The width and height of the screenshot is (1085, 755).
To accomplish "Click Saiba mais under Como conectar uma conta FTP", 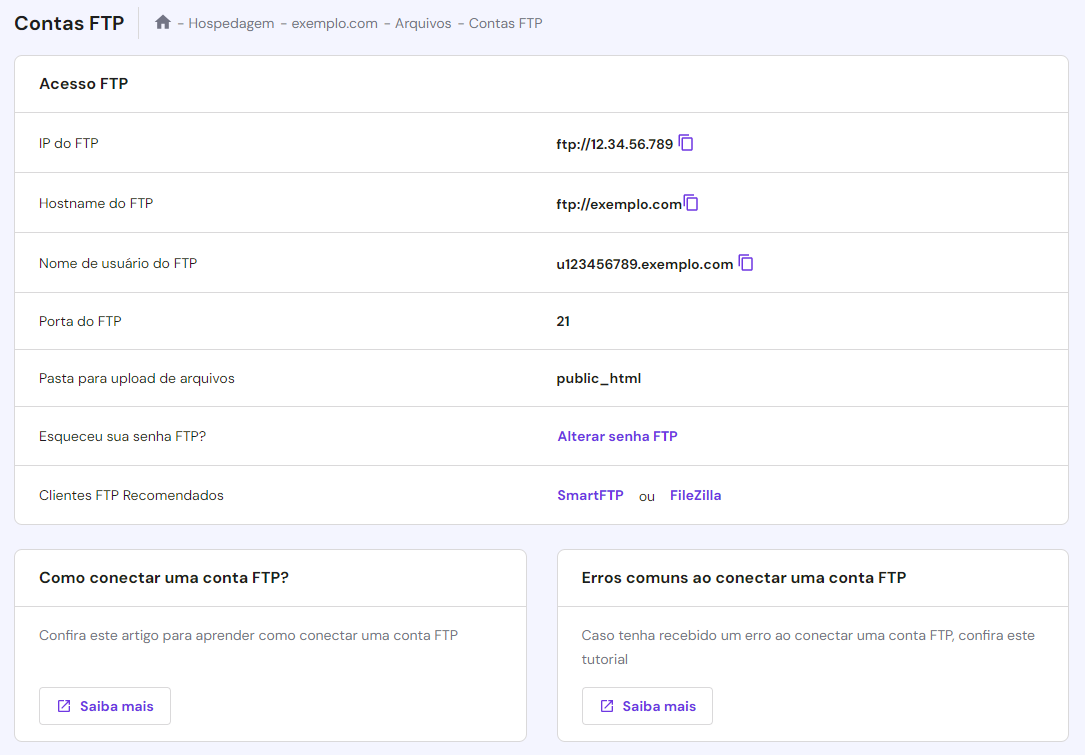I will pyautogui.click(x=104, y=706).
